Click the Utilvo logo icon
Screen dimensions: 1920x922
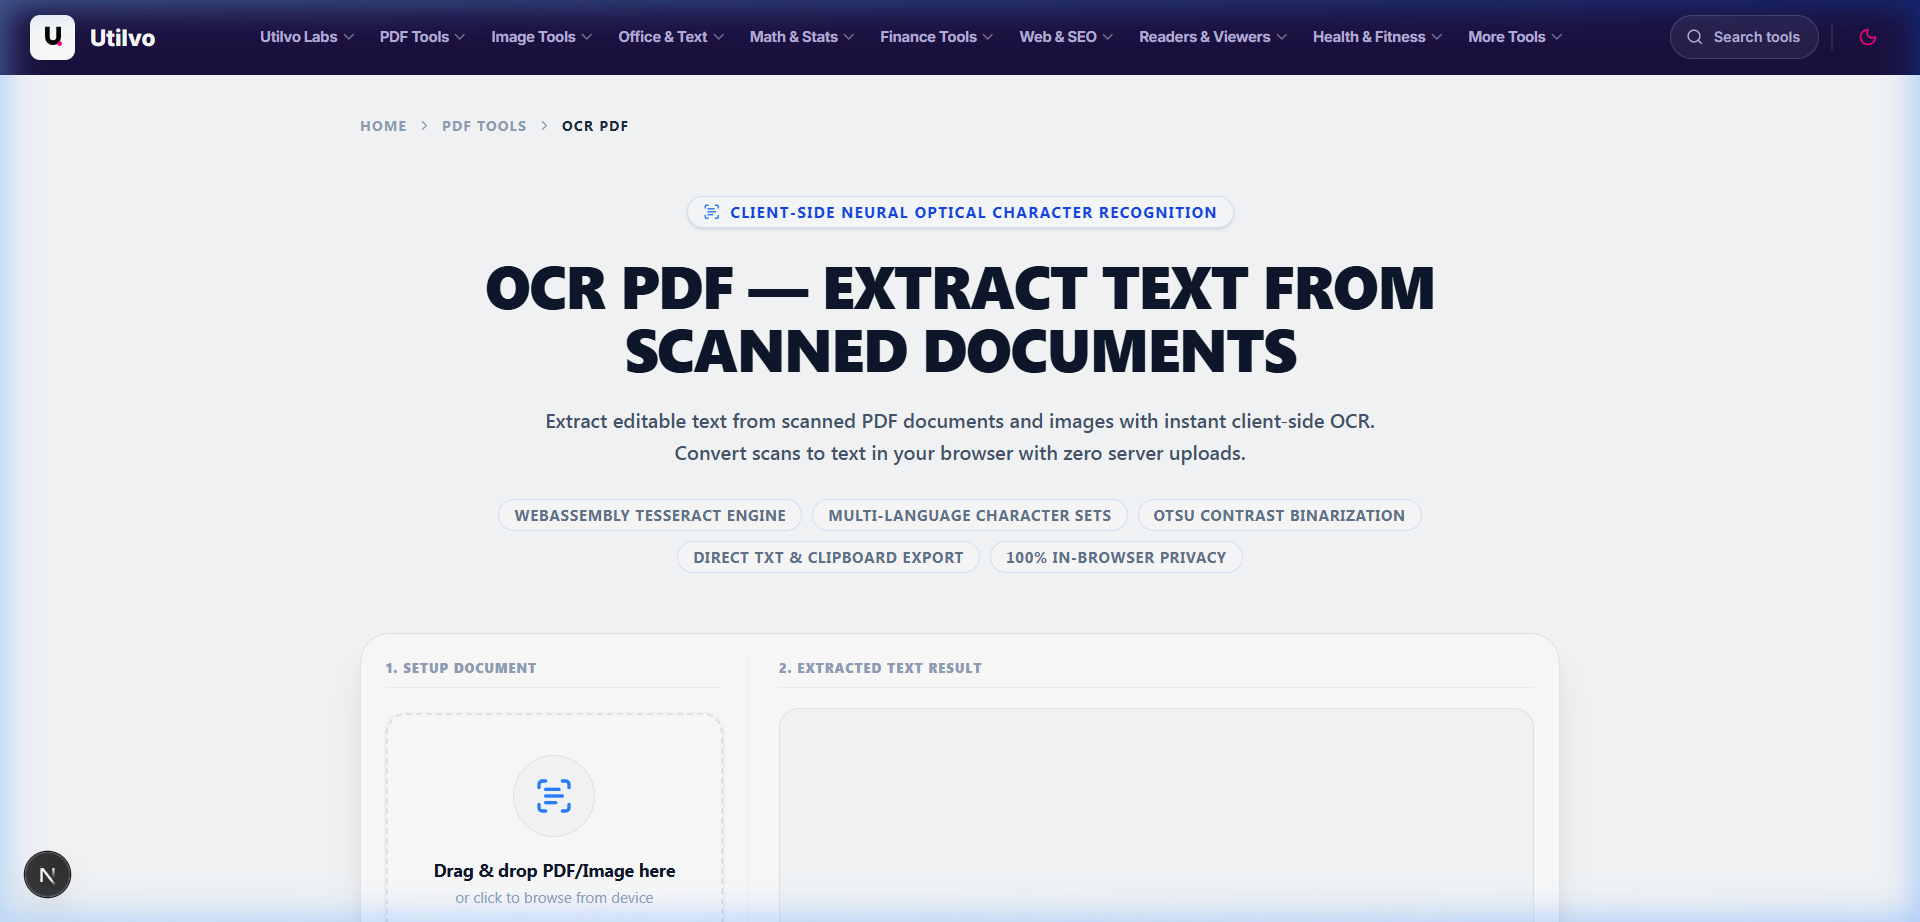(52, 37)
